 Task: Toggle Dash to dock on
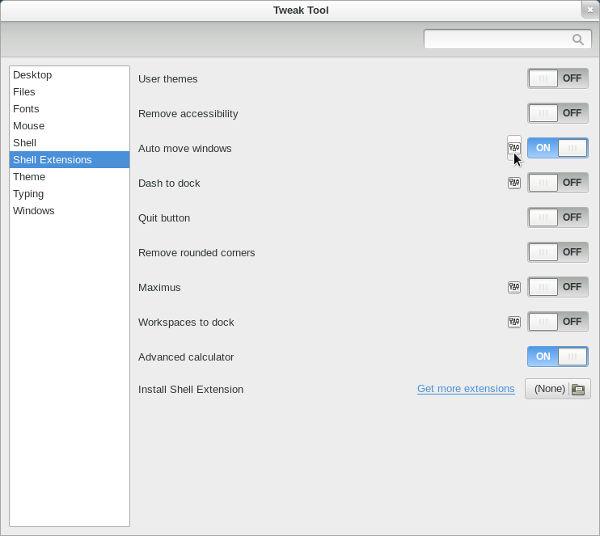(x=558, y=183)
